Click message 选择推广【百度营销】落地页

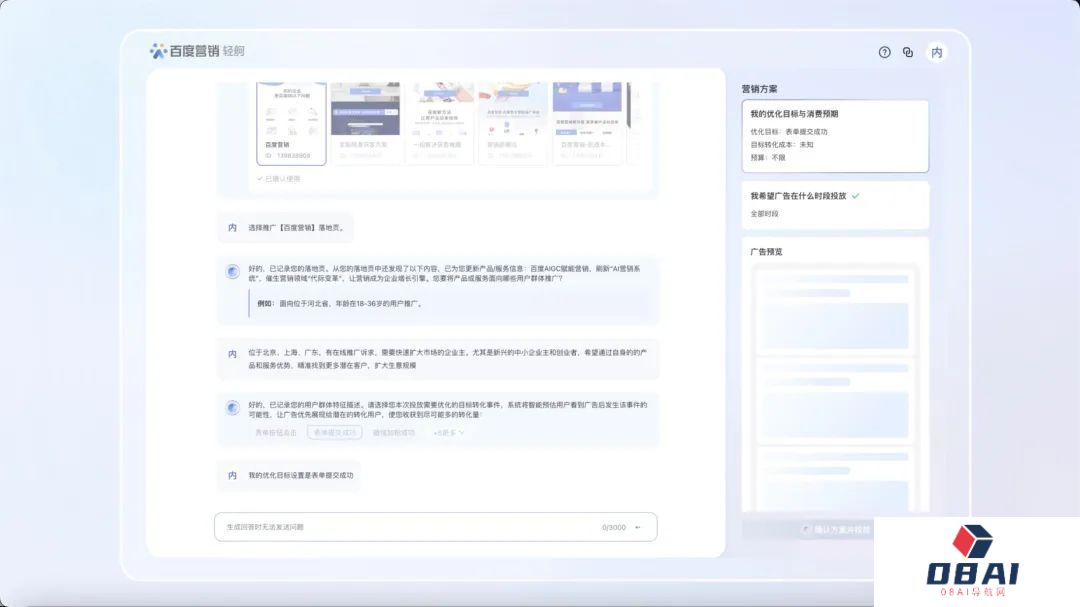pyautogui.click(x=296, y=227)
